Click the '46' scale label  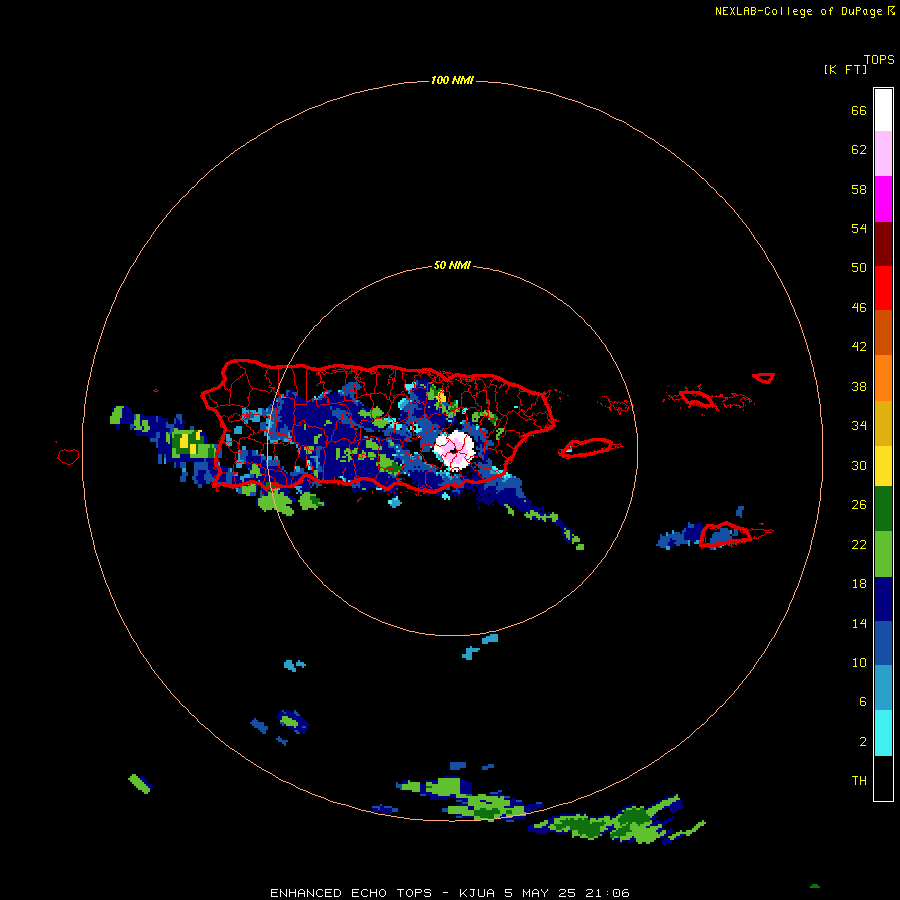point(859,308)
